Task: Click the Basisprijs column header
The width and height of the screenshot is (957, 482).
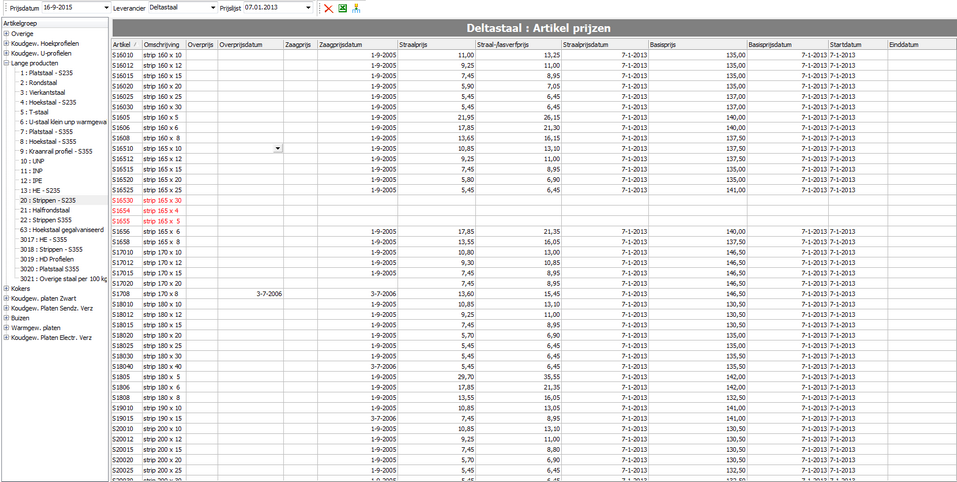Action: 698,45
